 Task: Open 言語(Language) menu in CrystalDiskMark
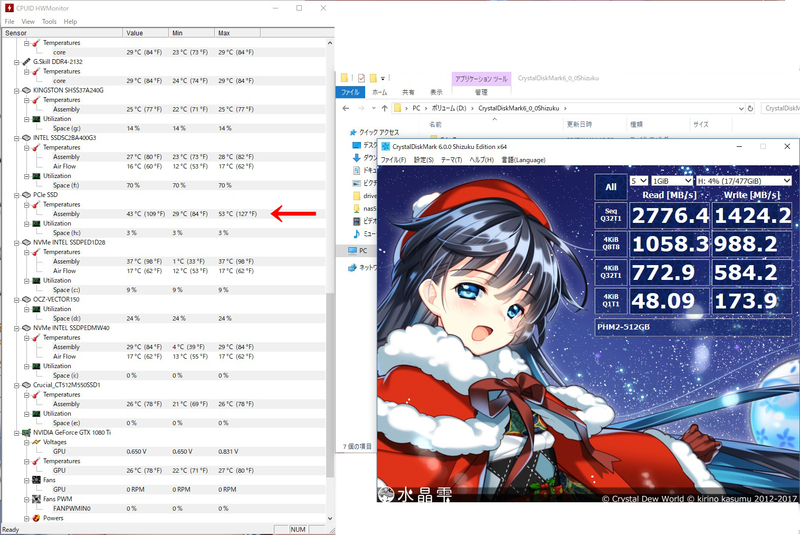pyautogui.click(x=523, y=160)
